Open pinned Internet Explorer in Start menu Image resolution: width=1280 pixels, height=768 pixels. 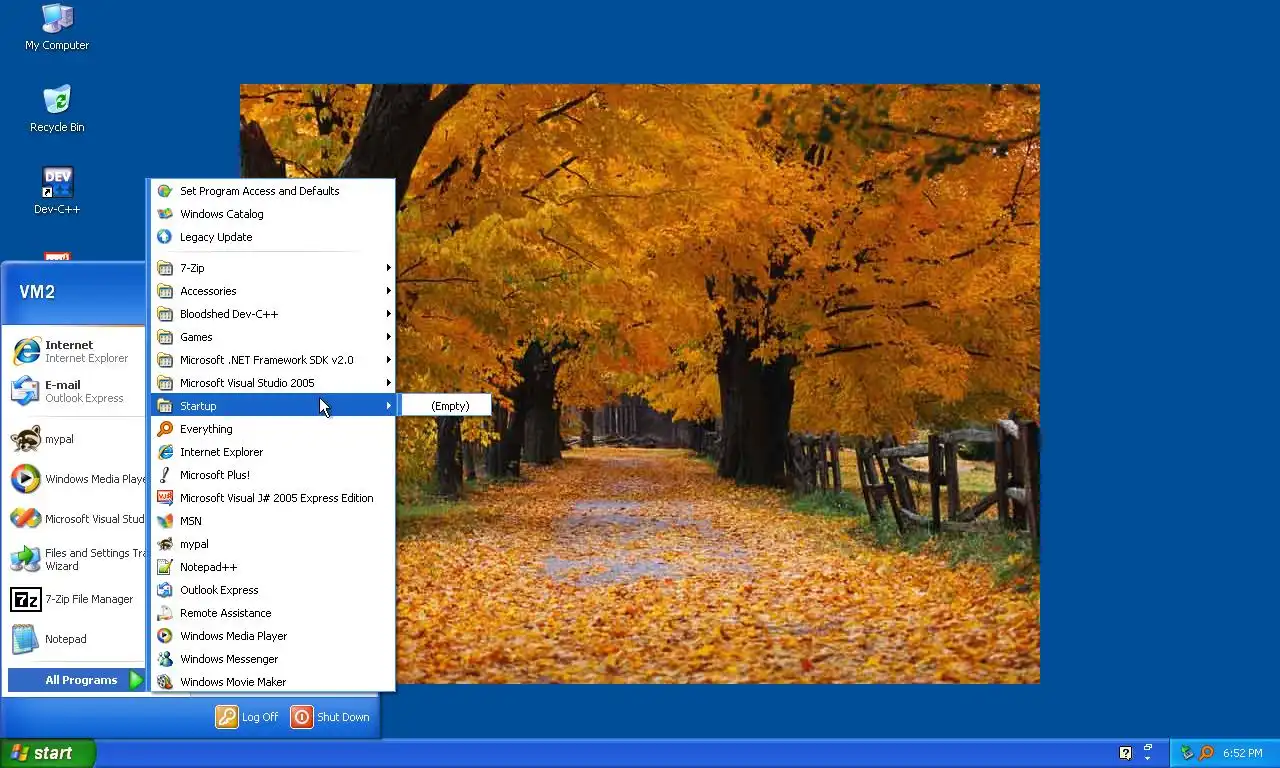click(76, 351)
